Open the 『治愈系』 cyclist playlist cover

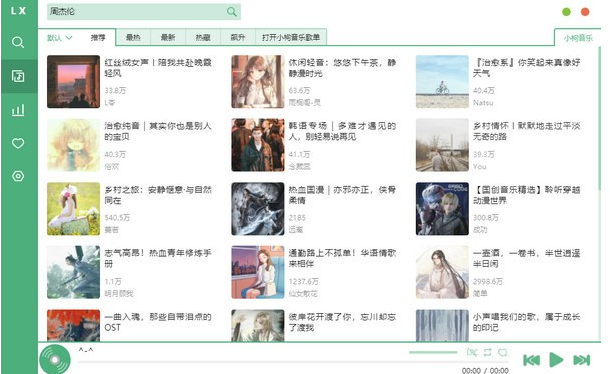coord(442,82)
